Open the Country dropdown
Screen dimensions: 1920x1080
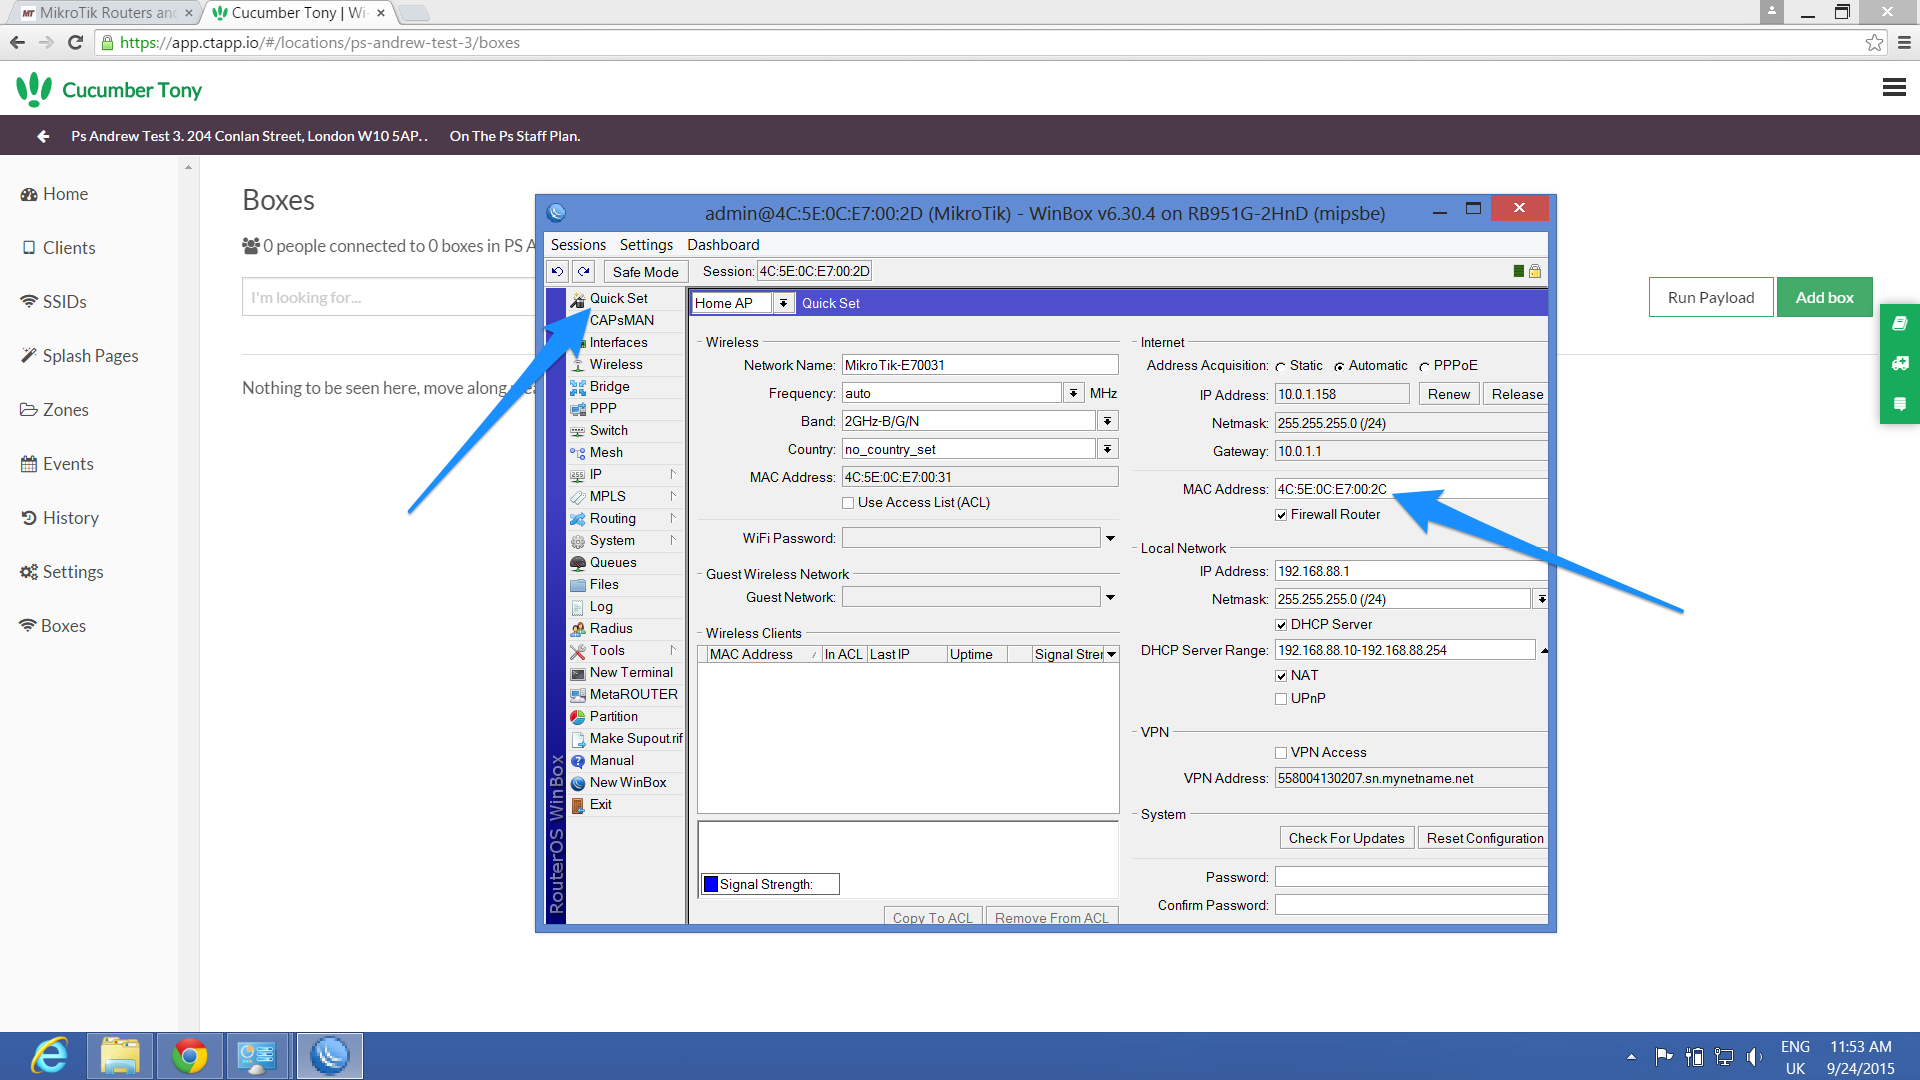point(1107,449)
